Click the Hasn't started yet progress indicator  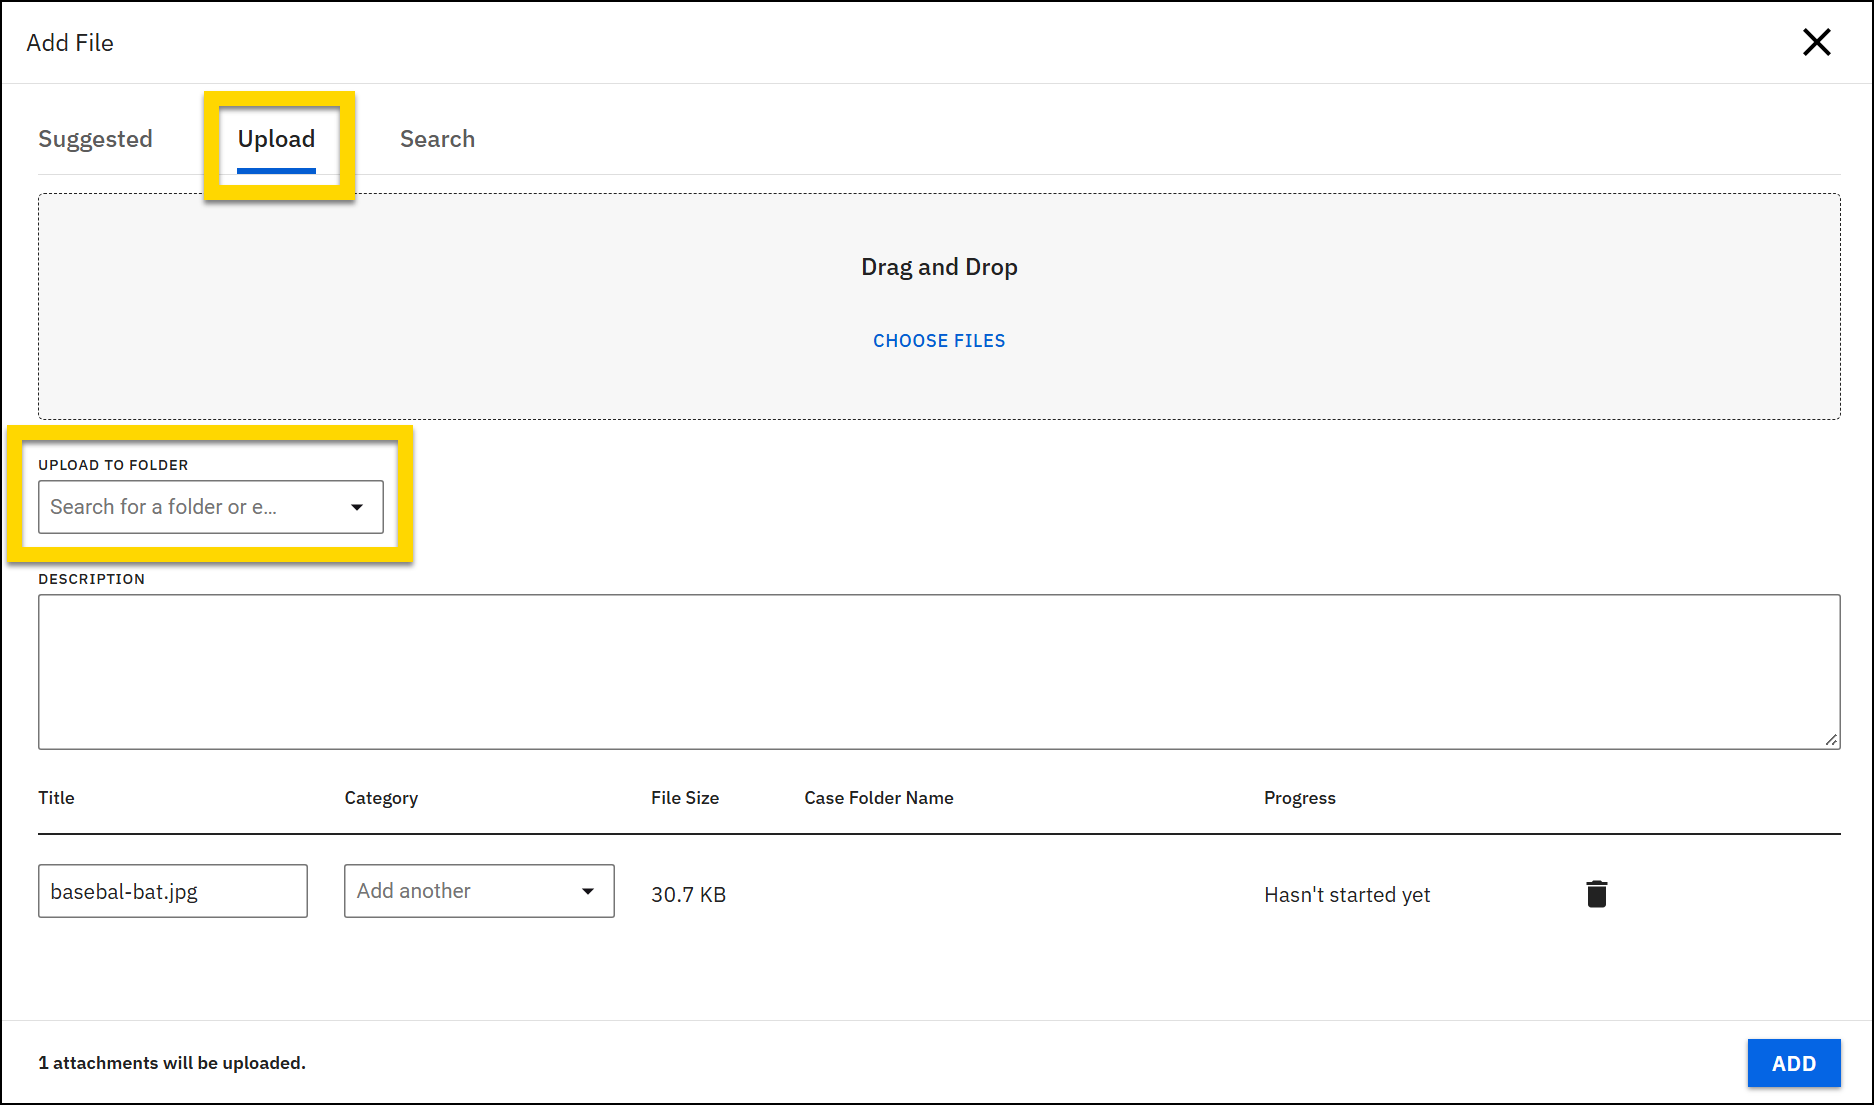pos(1347,894)
